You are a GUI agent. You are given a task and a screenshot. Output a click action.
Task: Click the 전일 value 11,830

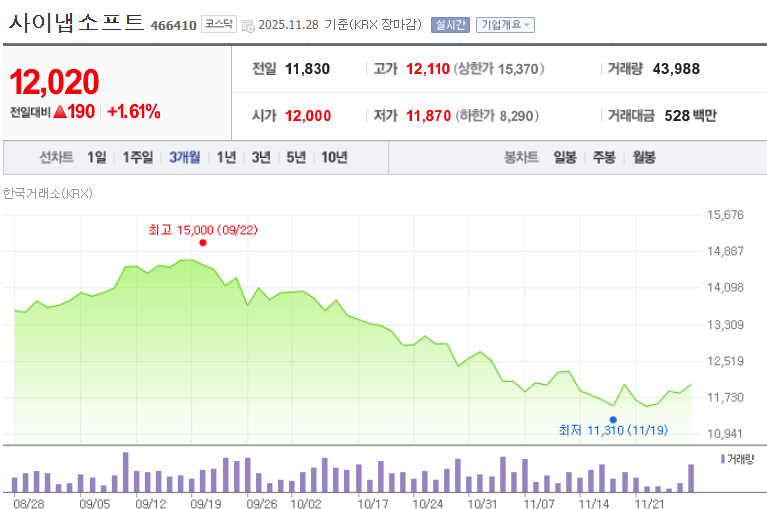click(x=307, y=69)
